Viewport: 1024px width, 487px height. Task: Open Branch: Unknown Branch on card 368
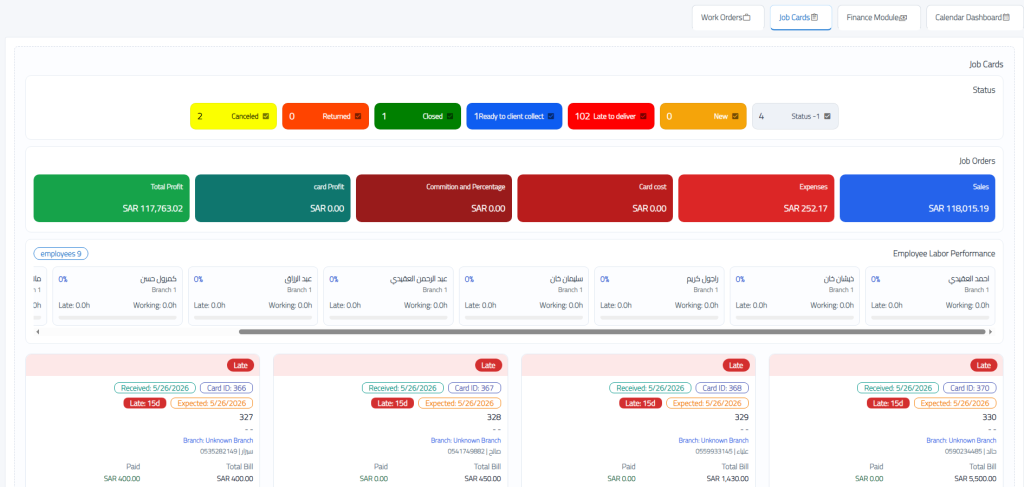(714, 440)
